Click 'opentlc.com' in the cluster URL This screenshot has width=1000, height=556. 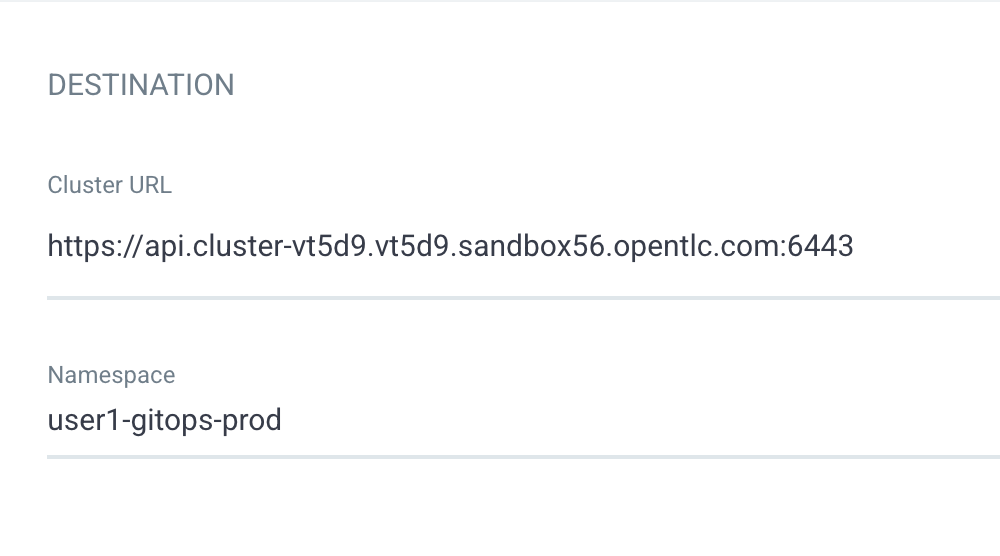click(696, 246)
